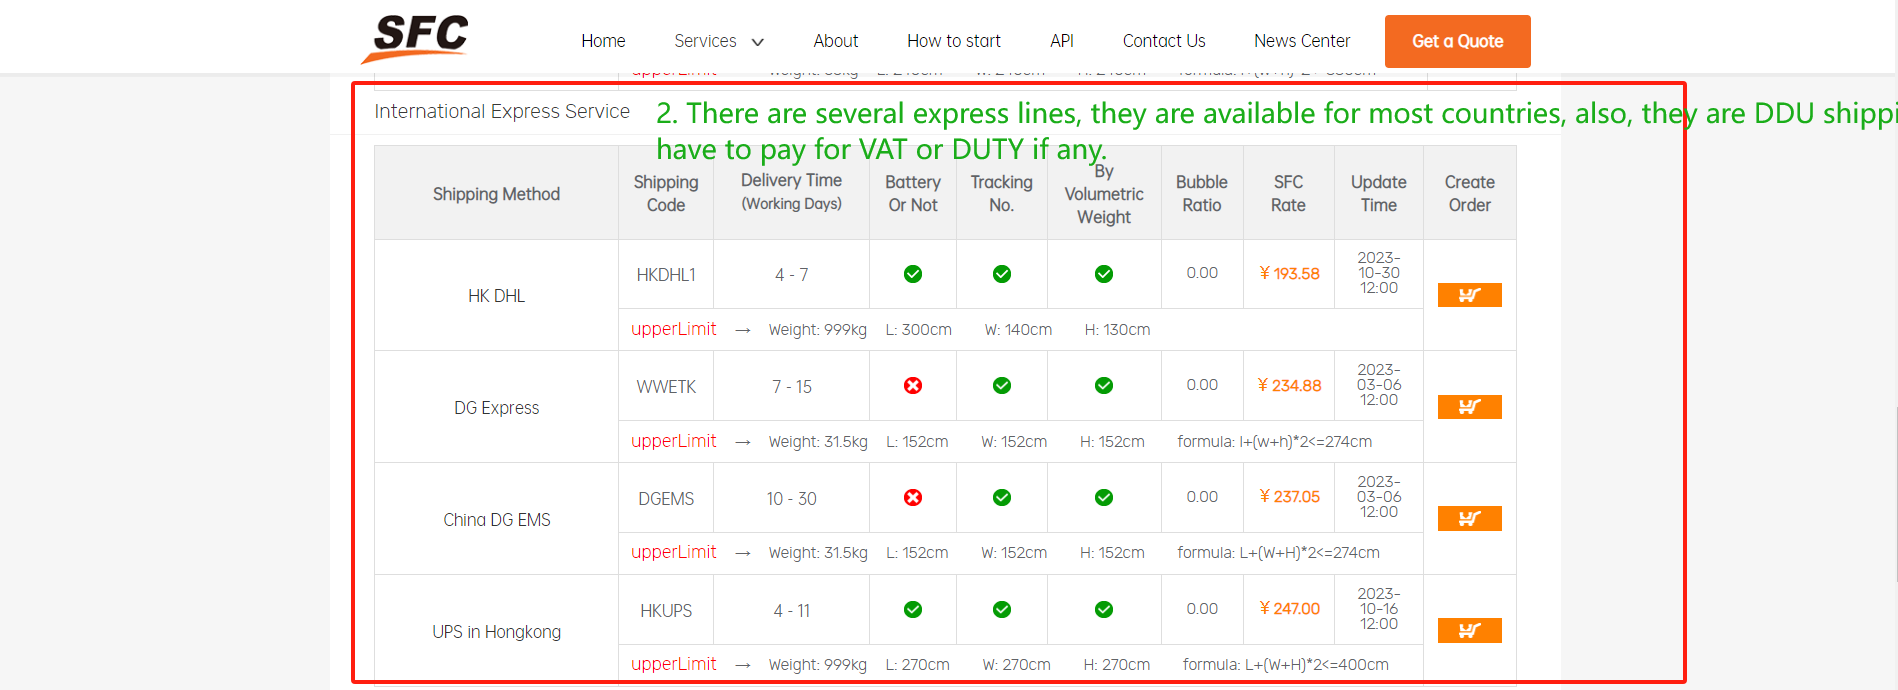Click battery green check in HKUPS row

pyautogui.click(x=913, y=610)
